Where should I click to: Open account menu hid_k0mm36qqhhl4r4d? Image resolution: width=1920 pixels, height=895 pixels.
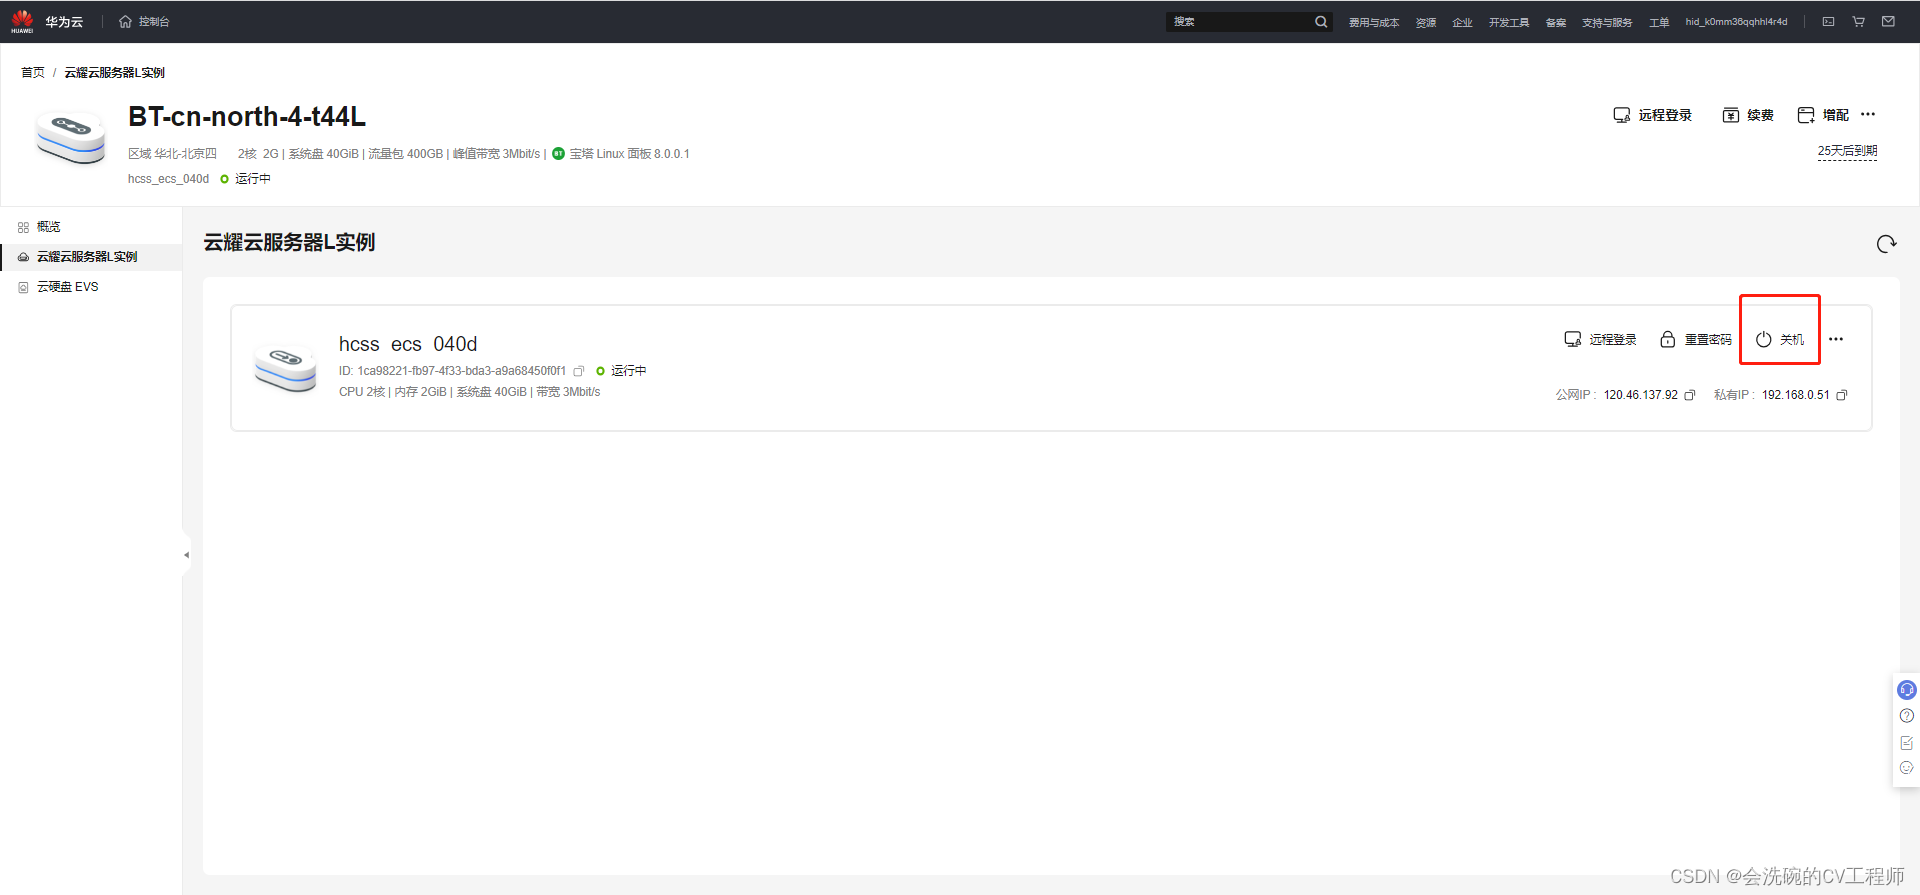(1736, 21)
